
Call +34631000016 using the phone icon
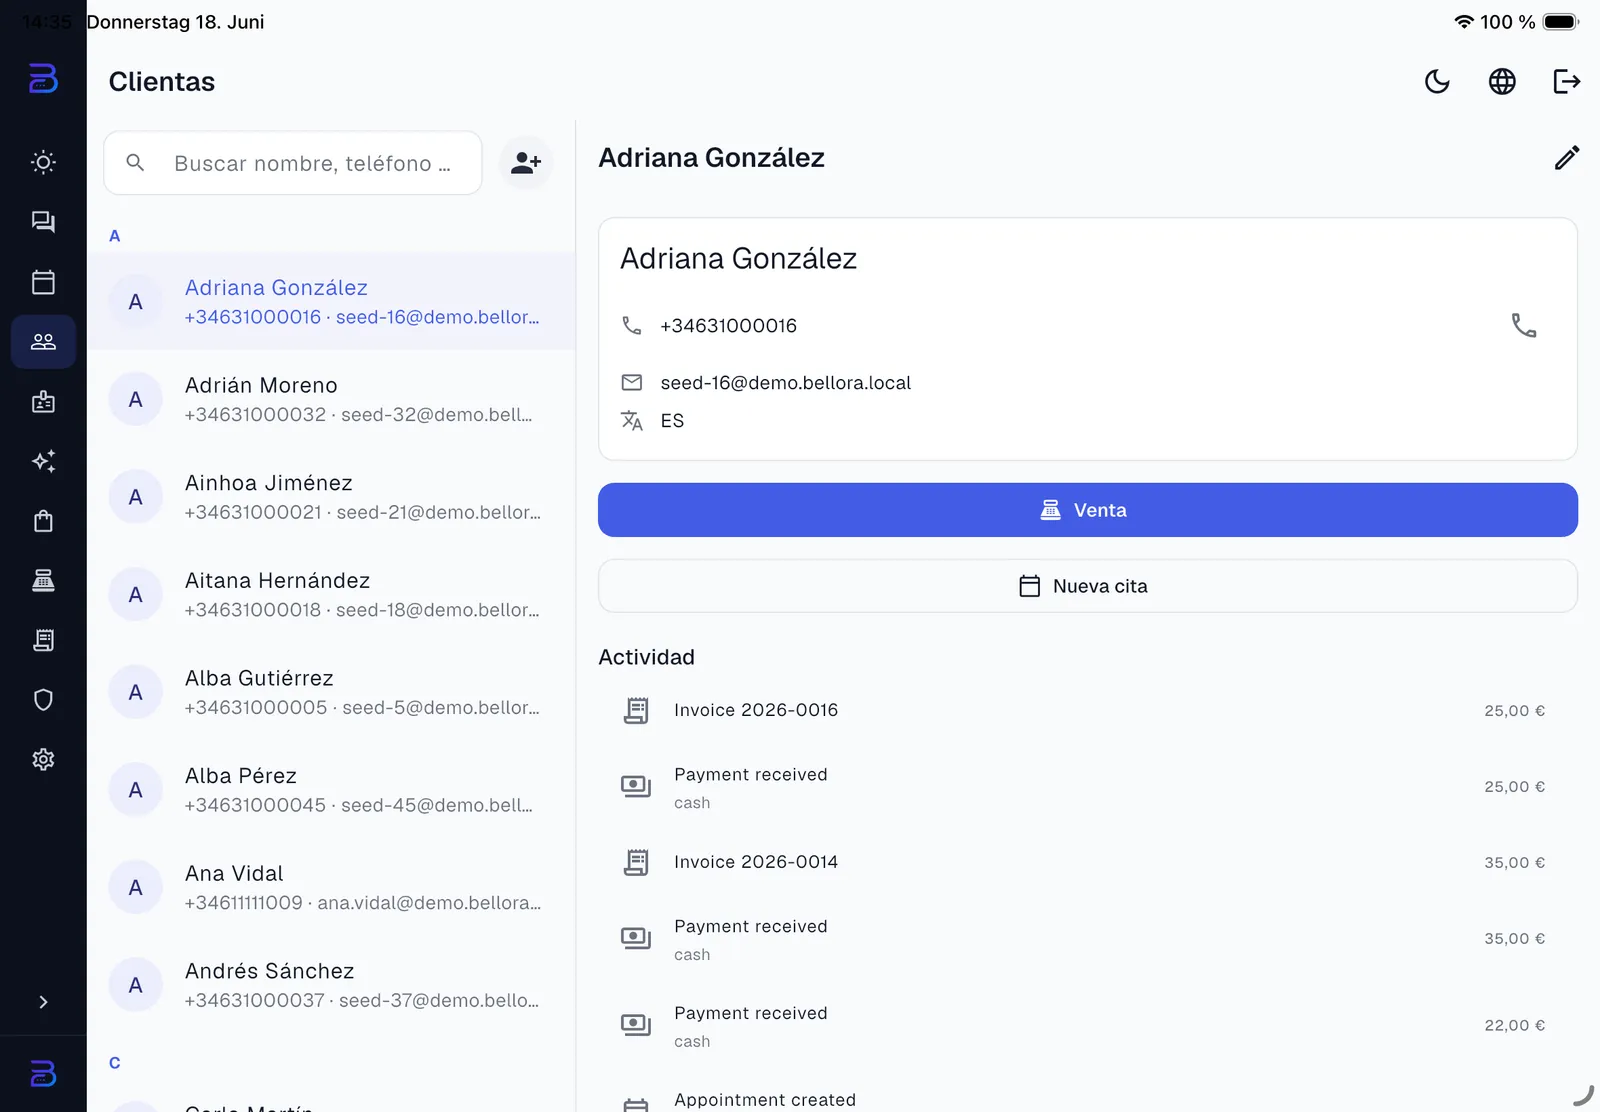[1523, 326]
